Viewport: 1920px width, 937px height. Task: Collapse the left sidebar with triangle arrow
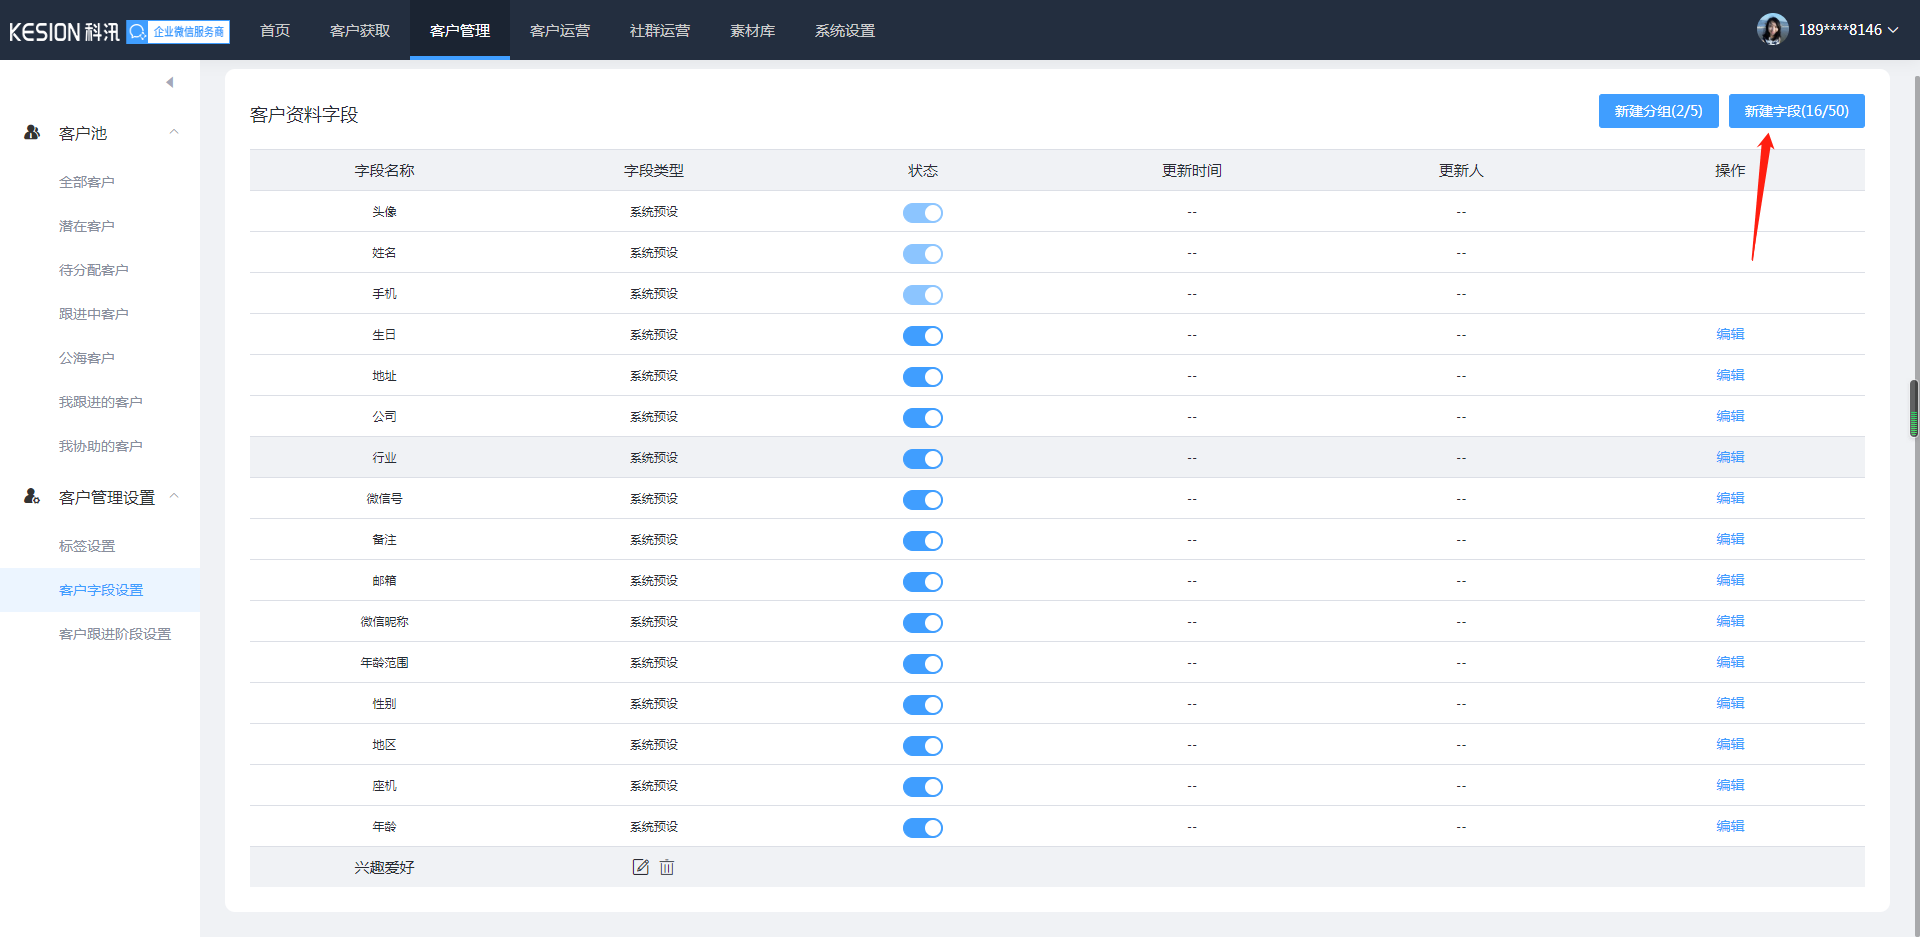tap(170, 82)
